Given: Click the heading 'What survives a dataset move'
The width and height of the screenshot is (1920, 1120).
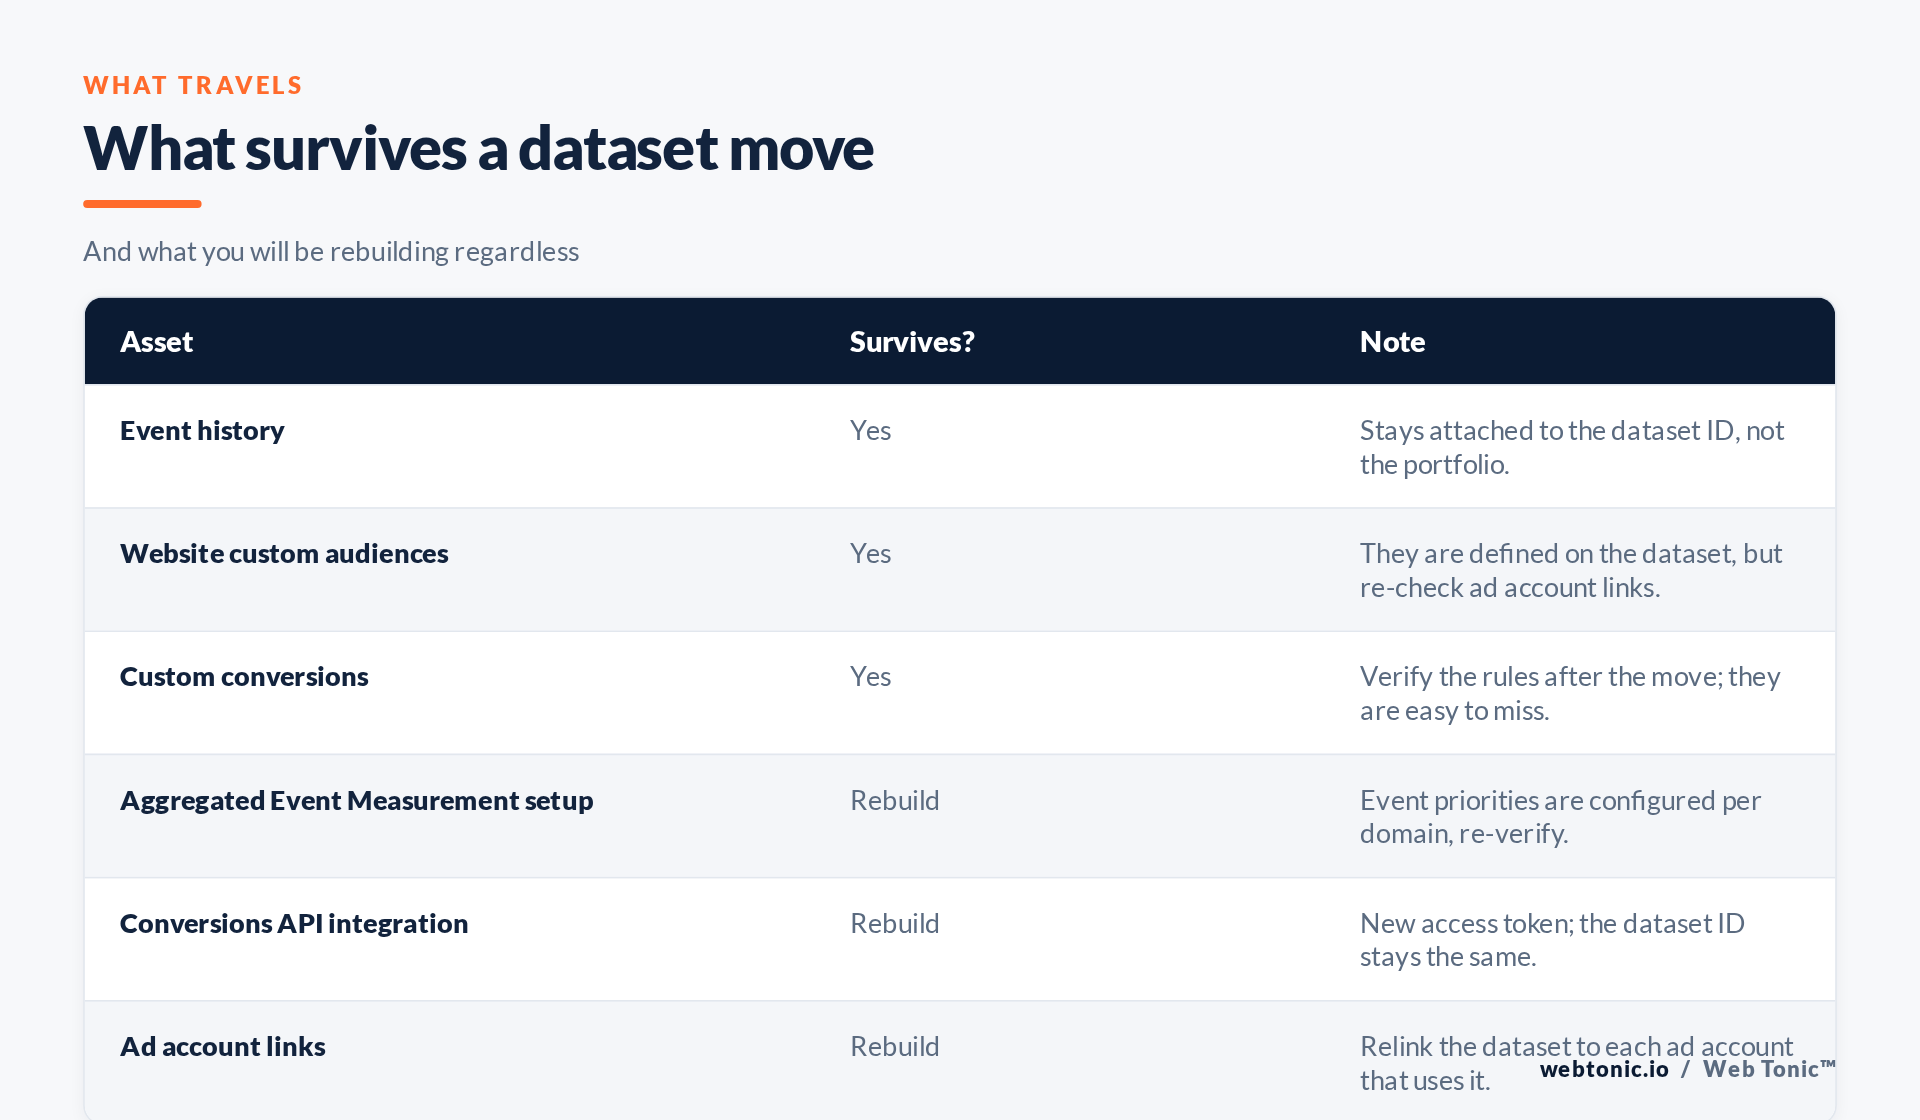Looking at the screenshot, I should pyautogui.click(x=478, y=148).
